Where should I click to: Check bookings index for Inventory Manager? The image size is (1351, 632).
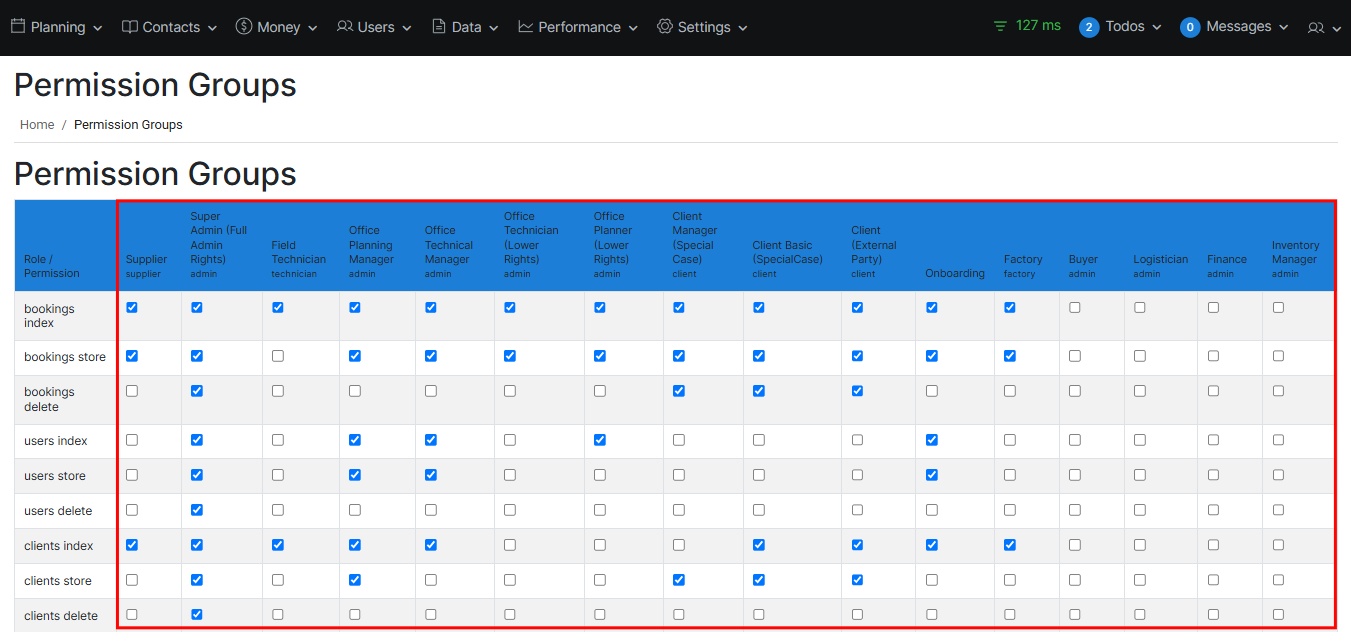[1278, 308]
